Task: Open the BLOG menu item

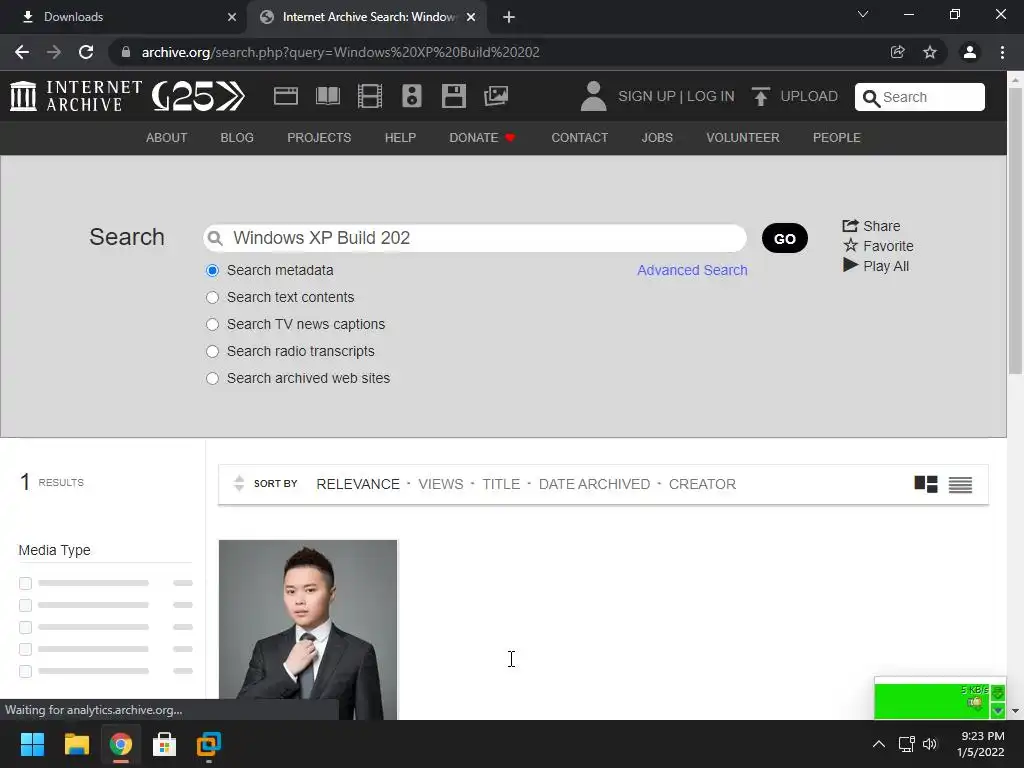Action: 237,138
